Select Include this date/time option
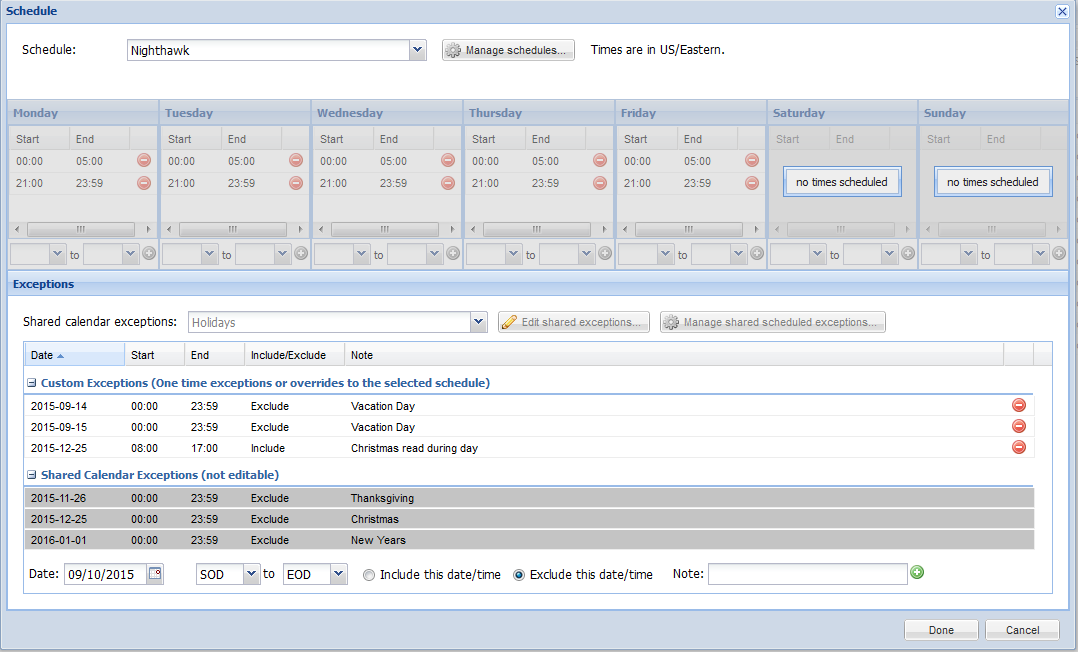This screenshot has width=1078, height=652. tap(369, 575)
